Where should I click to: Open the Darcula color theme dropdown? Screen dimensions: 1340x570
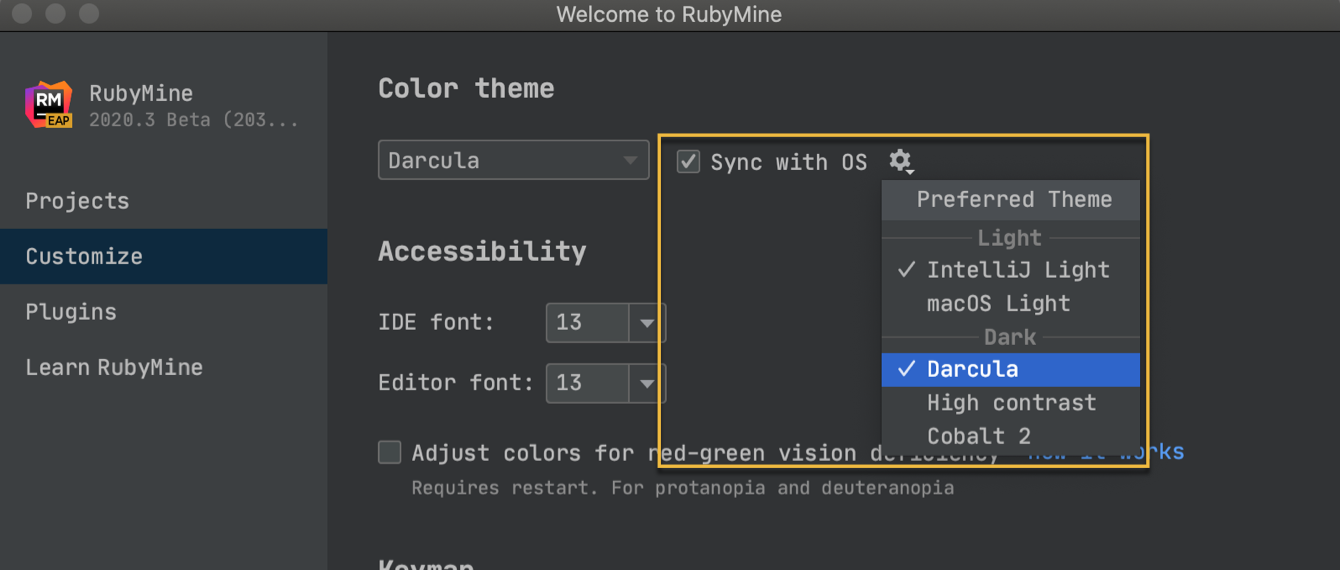click(513, 160)
